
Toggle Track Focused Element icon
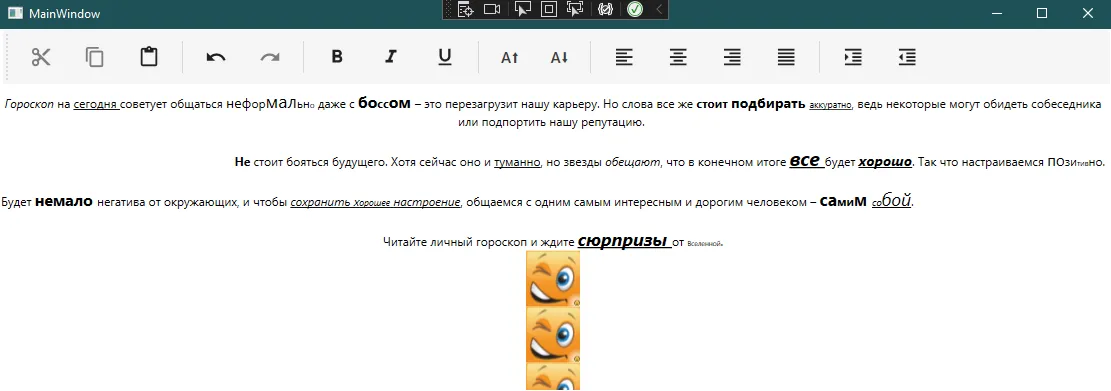(575, 9)
